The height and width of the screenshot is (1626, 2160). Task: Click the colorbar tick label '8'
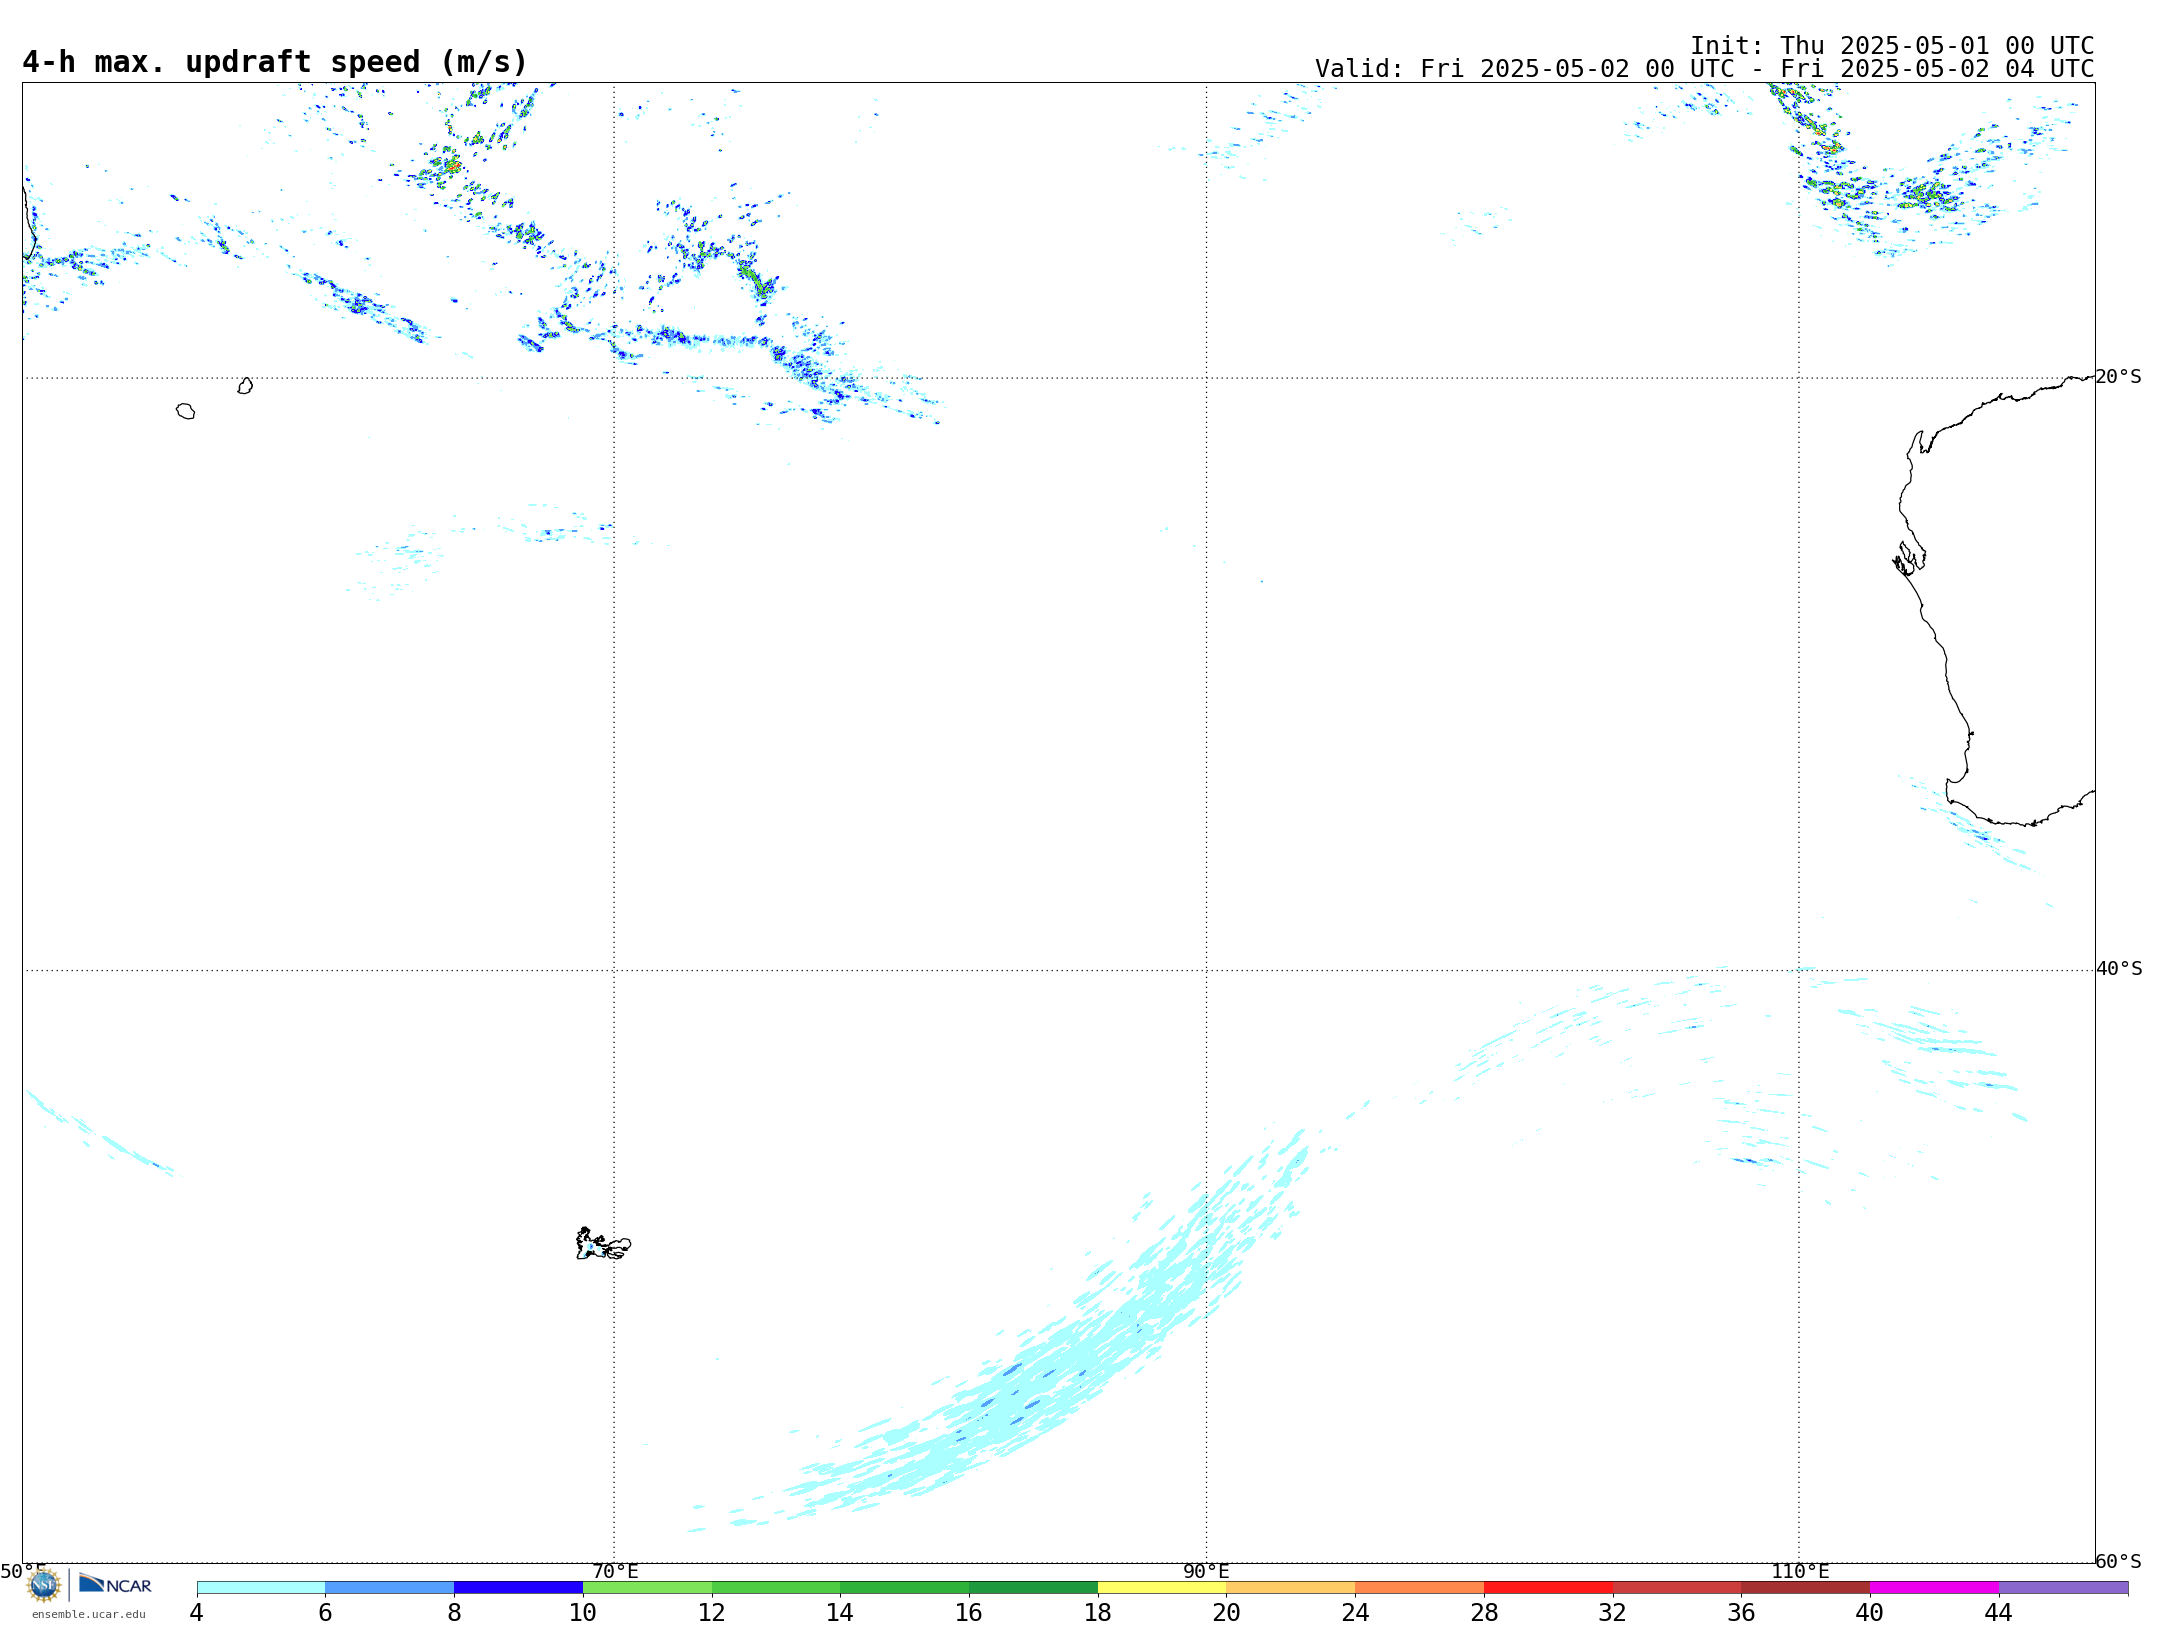(454, 1612)
